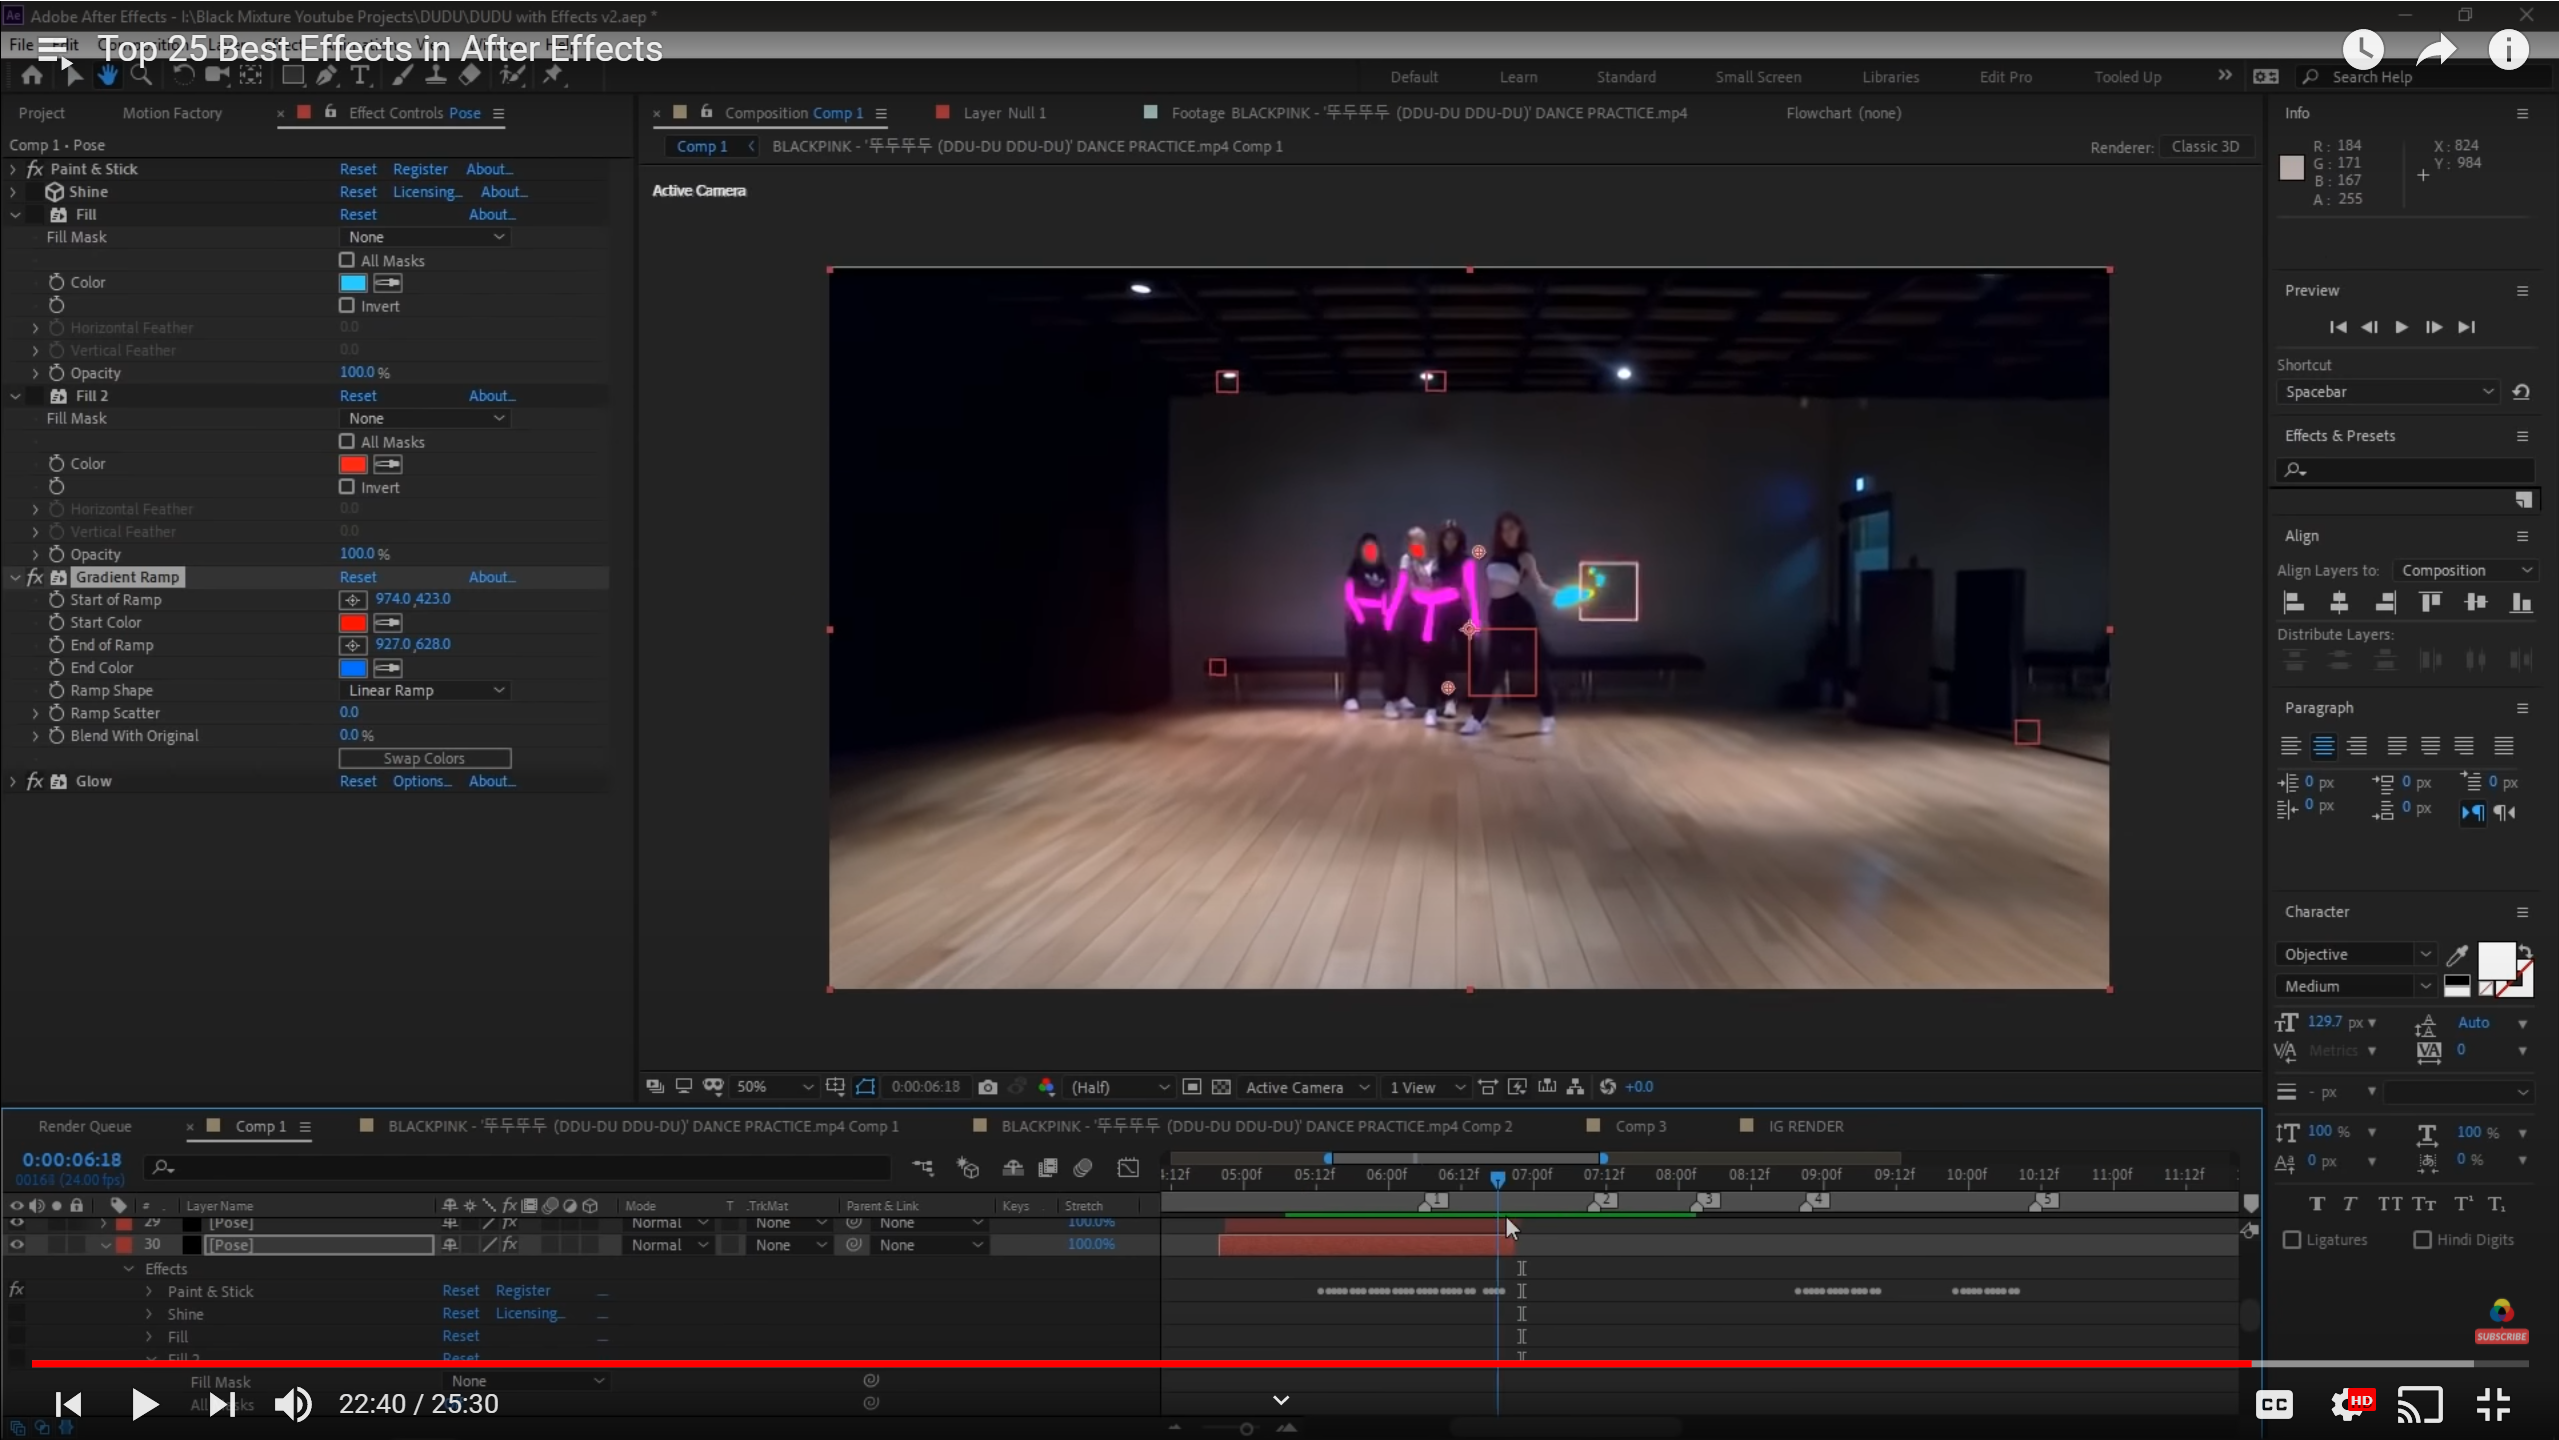Click the Start of Ramp crosshair icon
This screenshot has width=2559, height=1440.
tap(352, 600)
